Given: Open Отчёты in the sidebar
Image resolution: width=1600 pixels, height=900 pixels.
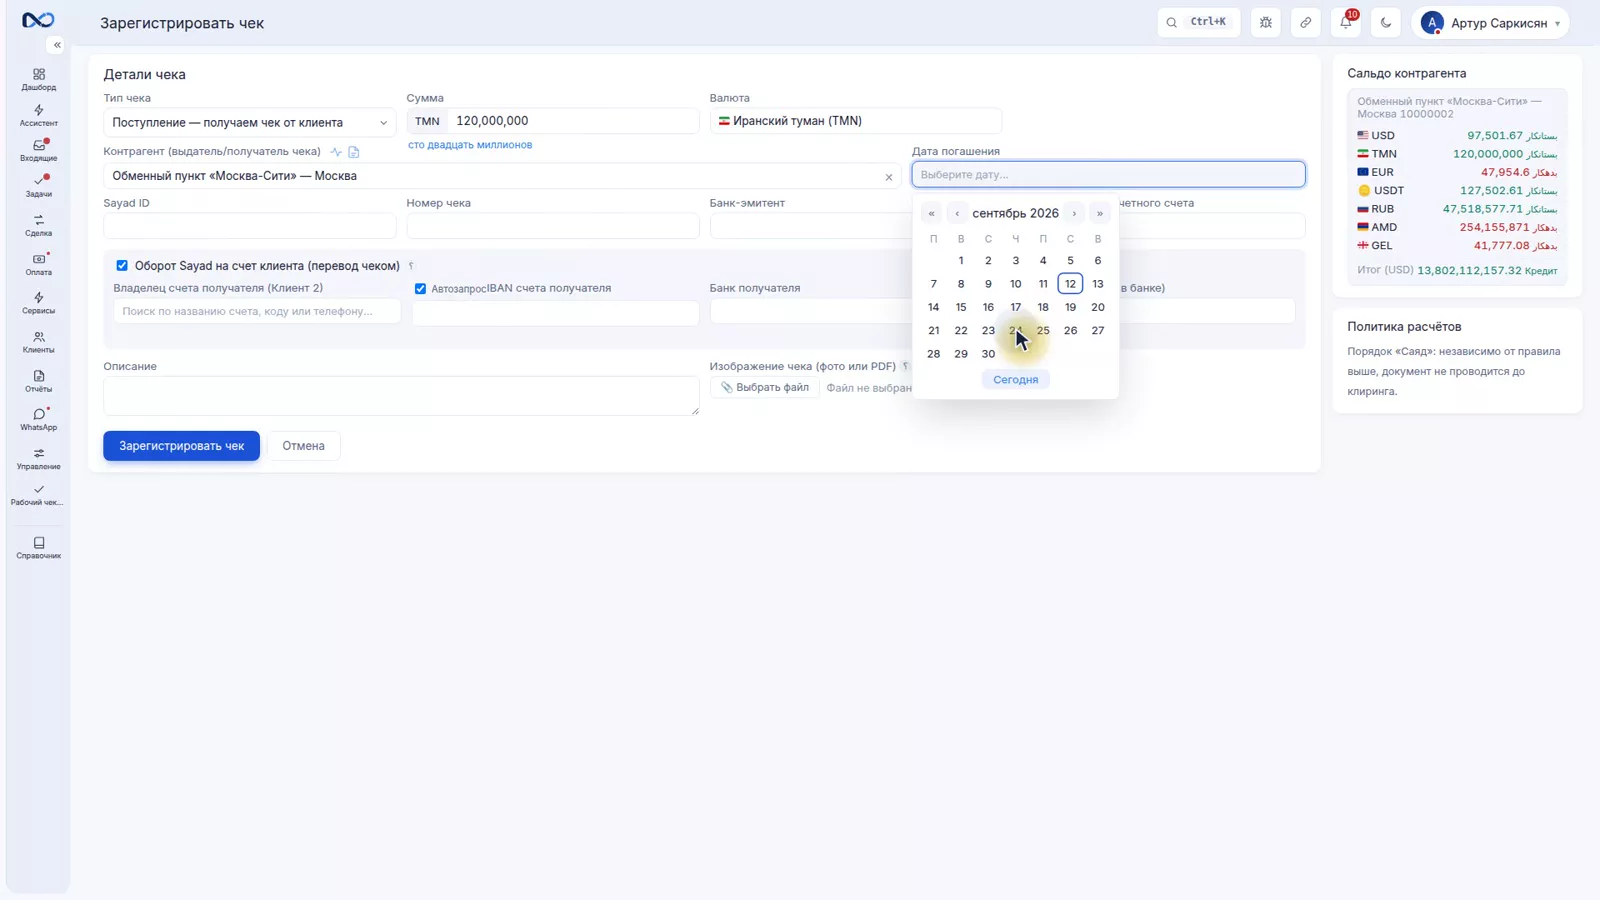Looking at the screenshot, I should point(39,382).
